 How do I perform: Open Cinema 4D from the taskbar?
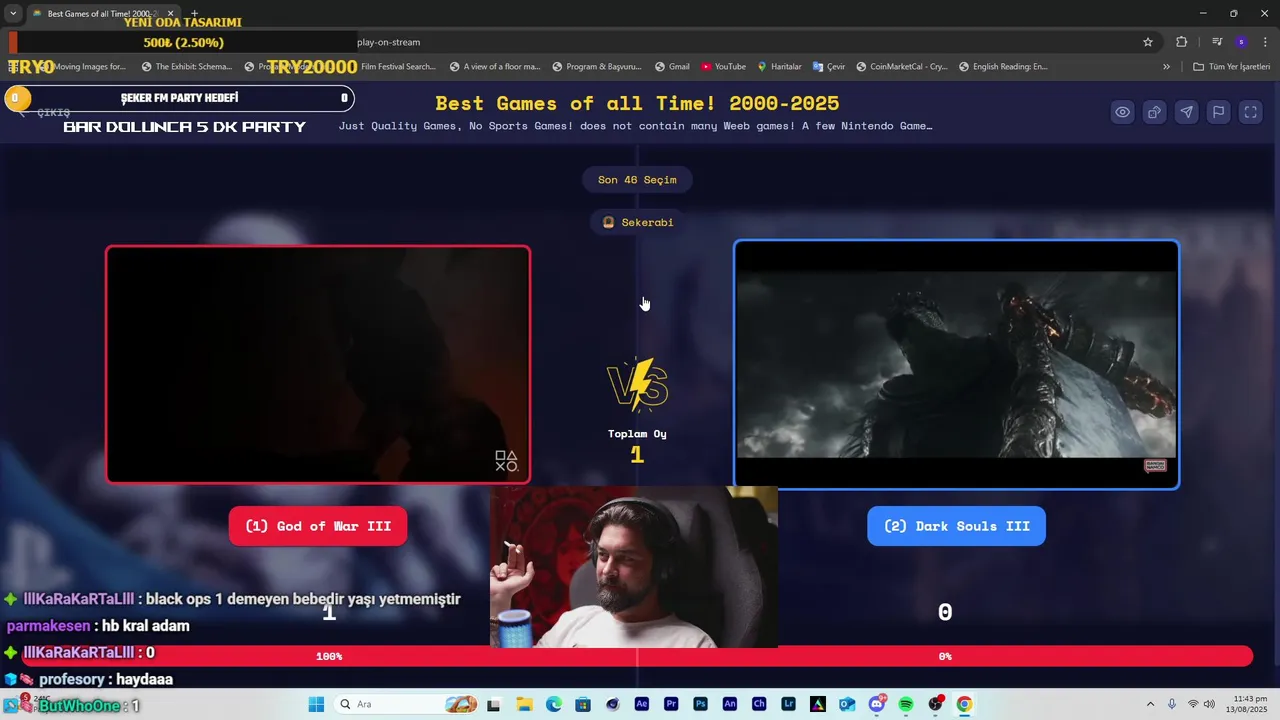pyautogui.click(x=613, y=704)
